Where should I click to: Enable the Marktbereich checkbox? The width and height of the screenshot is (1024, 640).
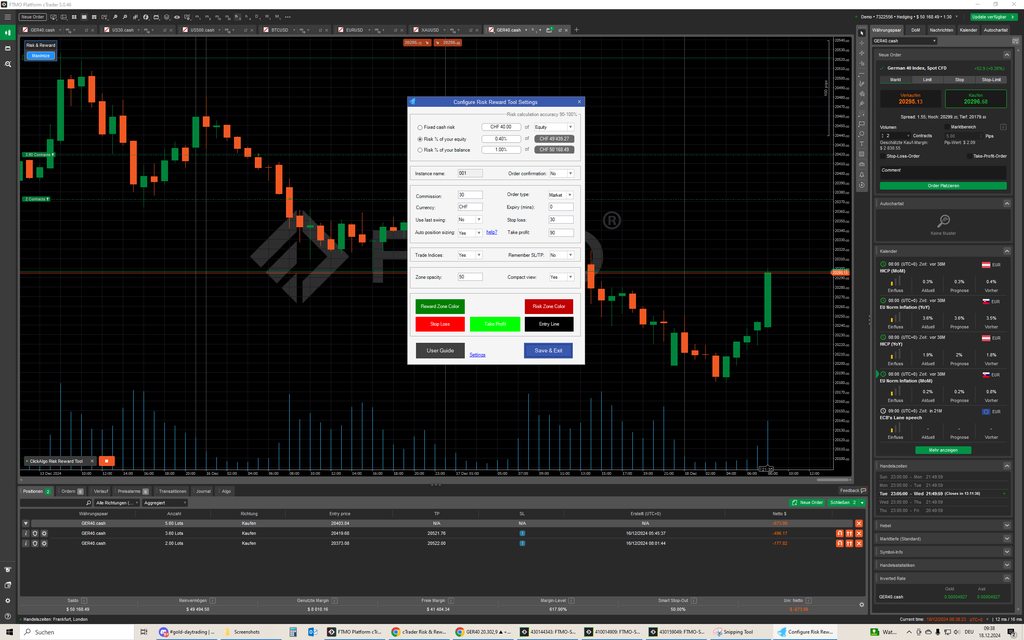click(947, 127)
